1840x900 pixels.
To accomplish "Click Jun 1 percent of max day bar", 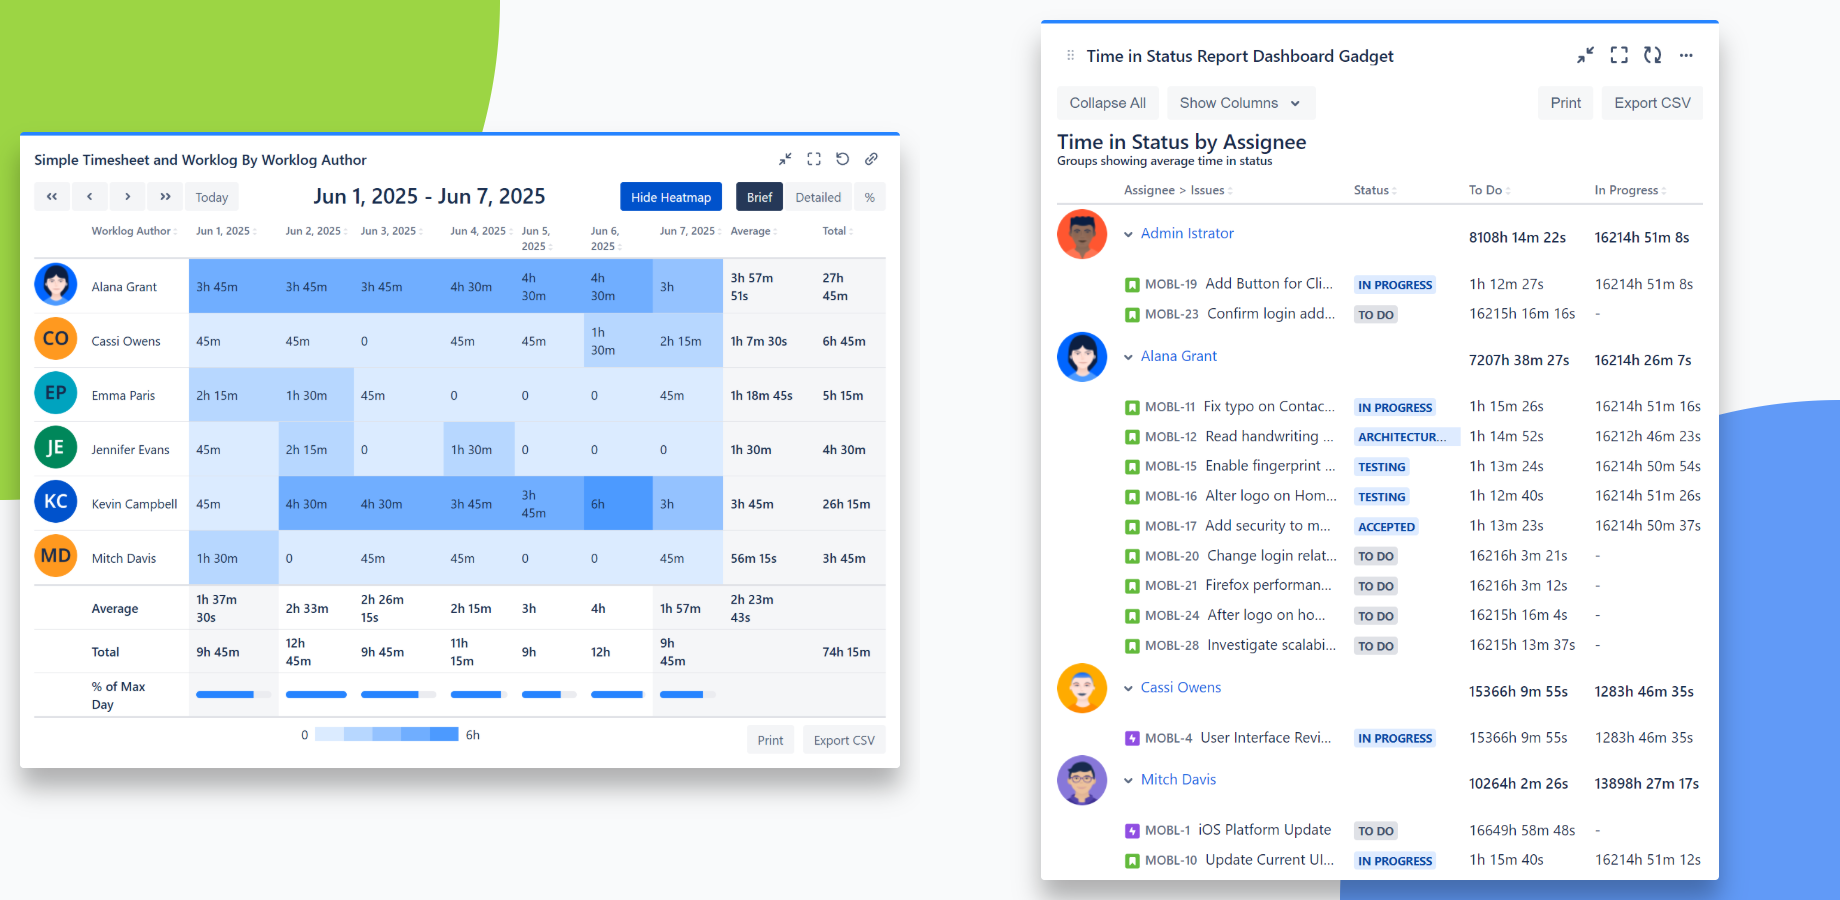I will tap(233, 694).
